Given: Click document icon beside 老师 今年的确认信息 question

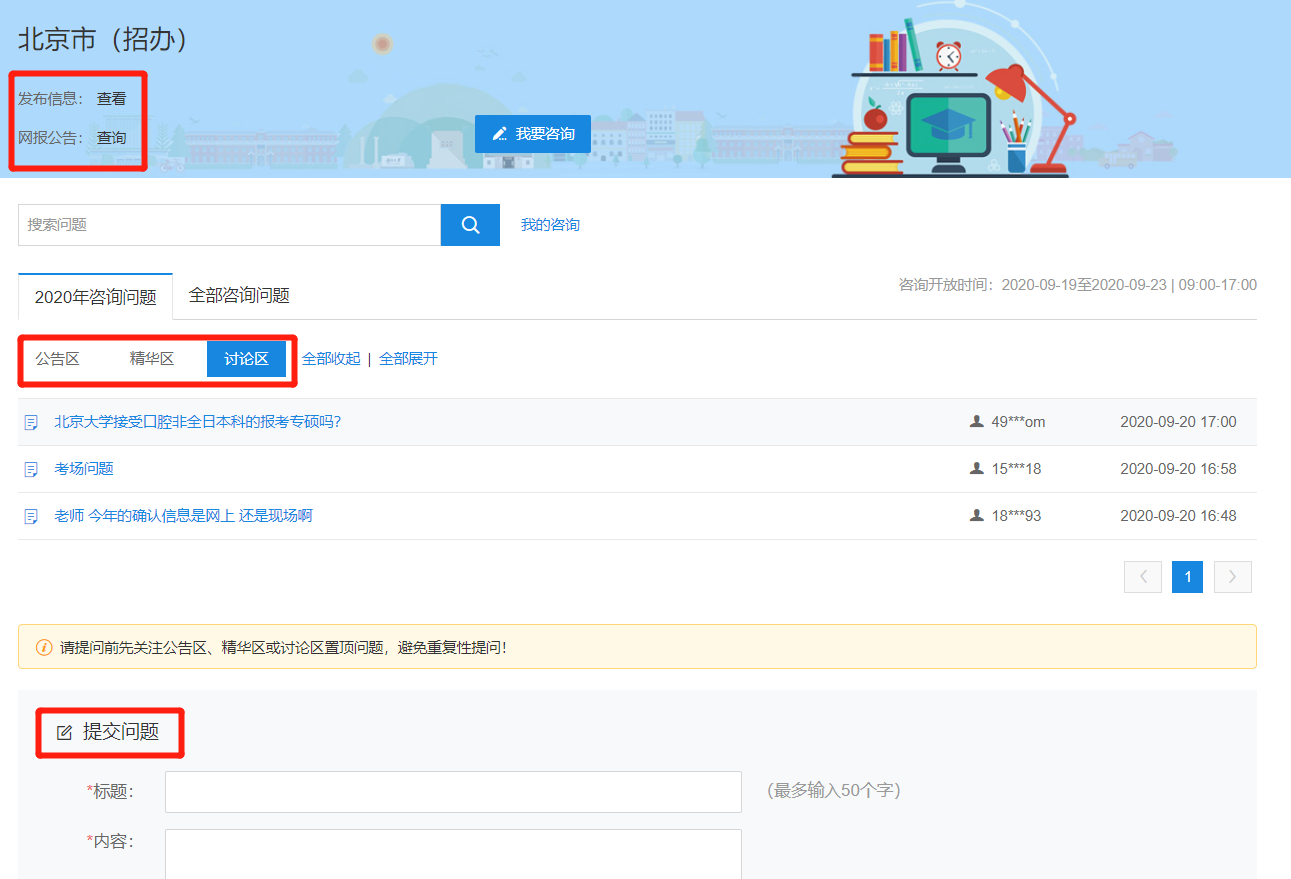Looking at the screenshot, I should pos(31,516).
